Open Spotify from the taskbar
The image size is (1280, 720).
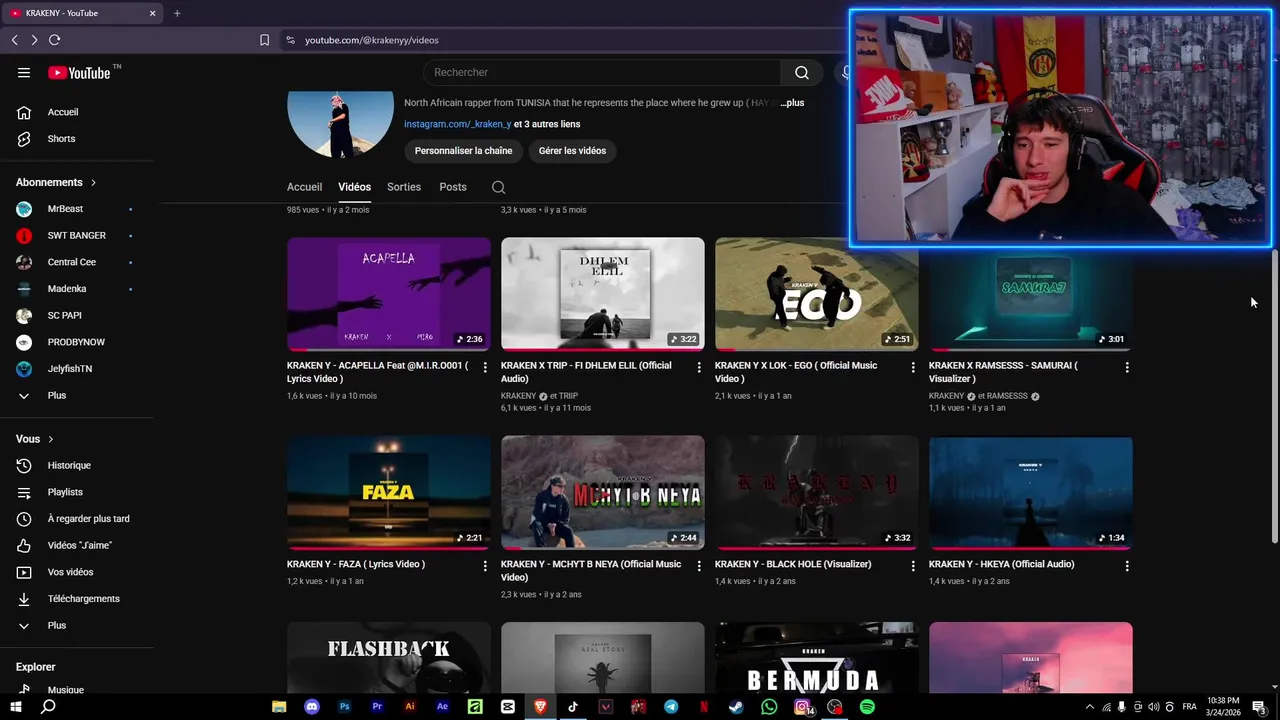click(867, 706)
